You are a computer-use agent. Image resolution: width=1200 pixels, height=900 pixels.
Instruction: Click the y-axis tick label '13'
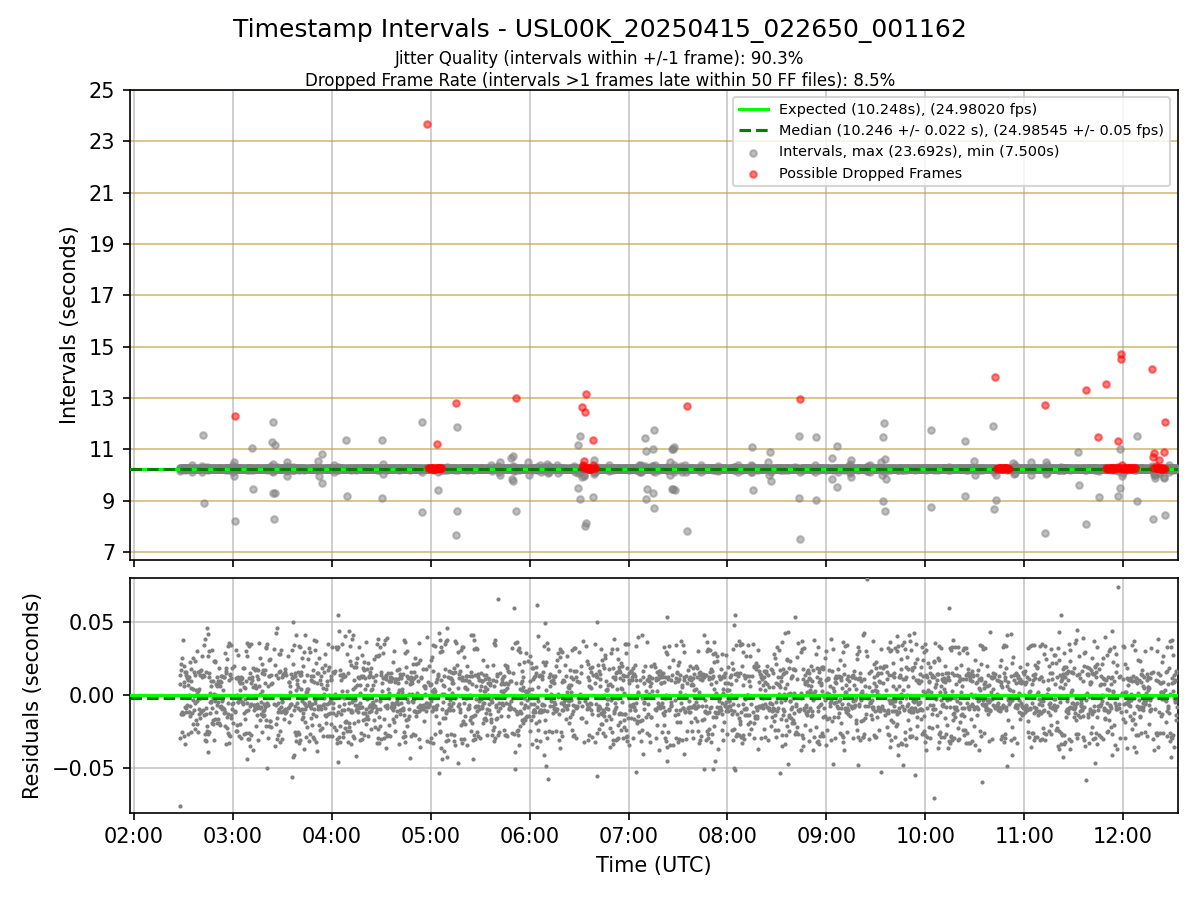[101, 398]
